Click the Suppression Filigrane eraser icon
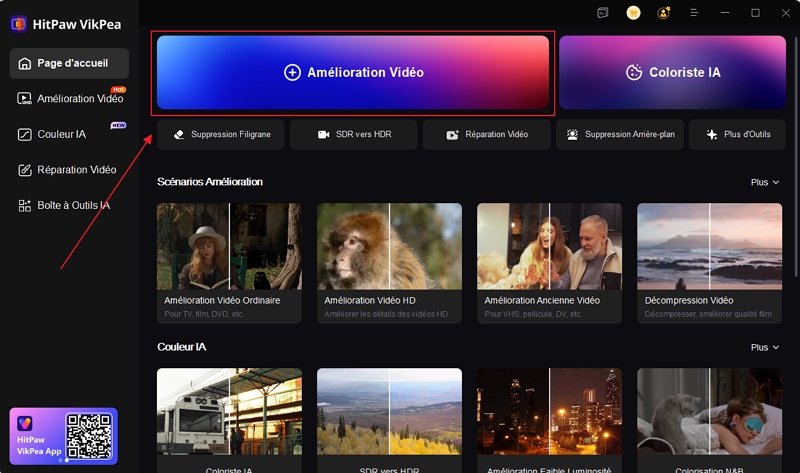The width and height of the screenshot is (800, 473). point(179,134)
